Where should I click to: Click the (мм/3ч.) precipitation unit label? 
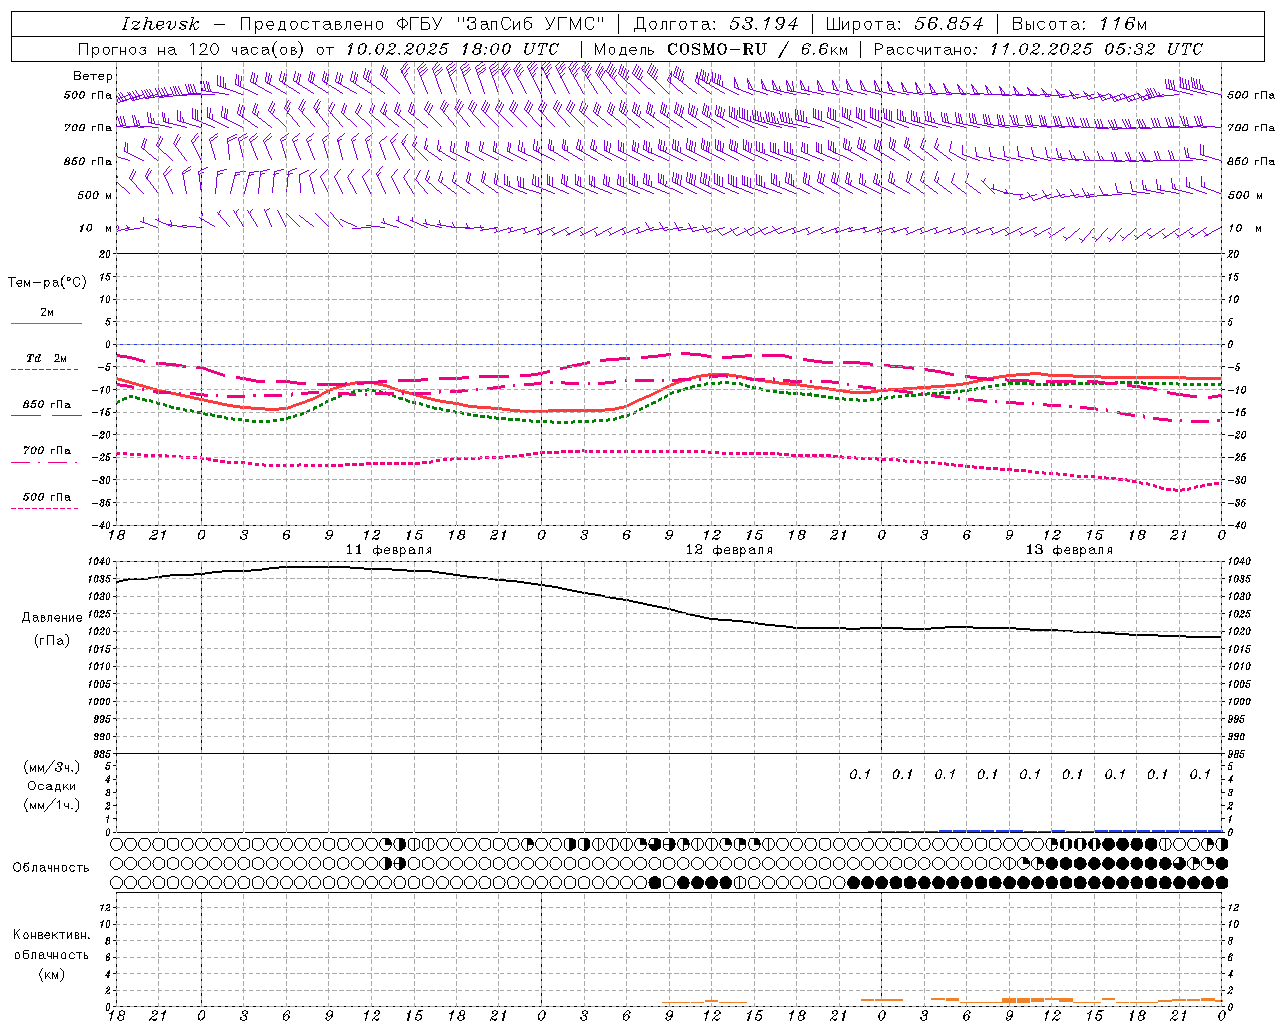pyautogui.click(x=52, y=767)
